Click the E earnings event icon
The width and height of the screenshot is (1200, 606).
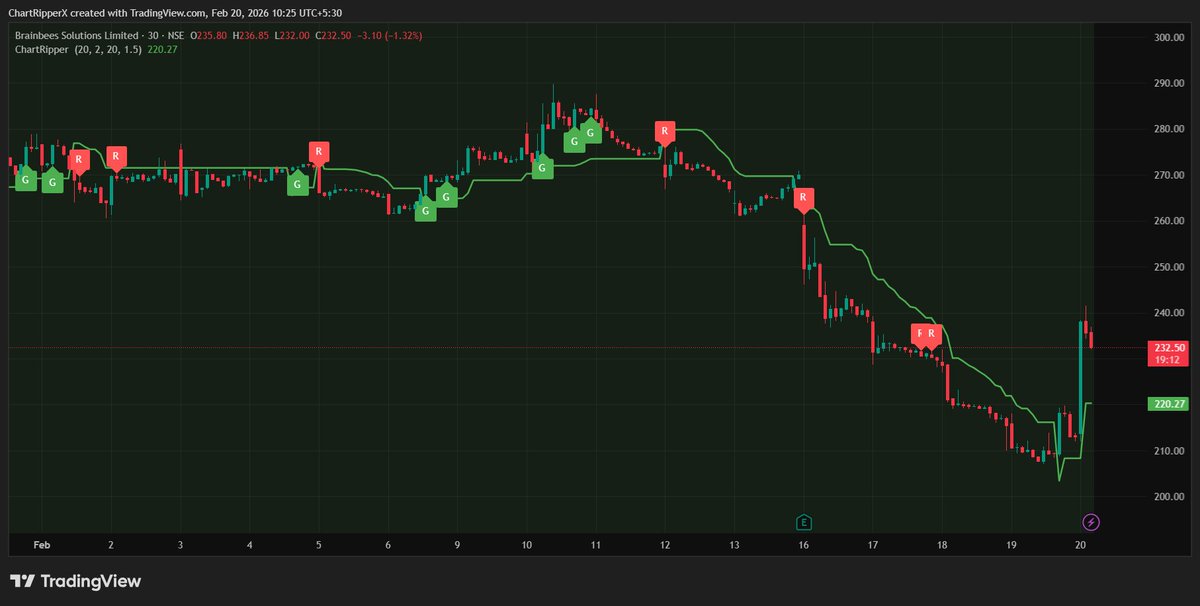(x=803, y=521)
